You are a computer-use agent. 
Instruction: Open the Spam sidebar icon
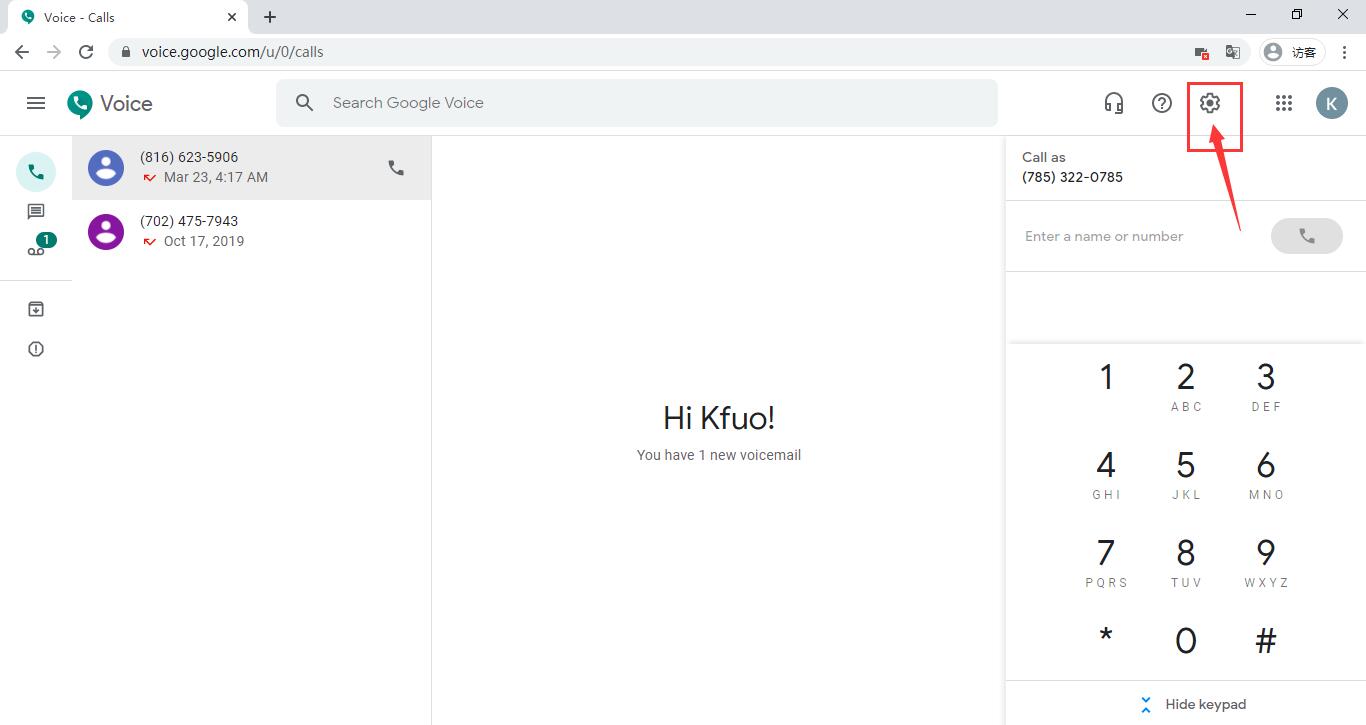pos(36,349)
